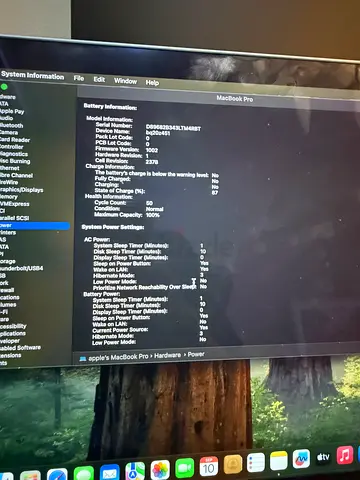The width and height of the screenshot is (360, 480).
Task: Select Wi-Fi in the sidebar
Action: coord(4,312)
